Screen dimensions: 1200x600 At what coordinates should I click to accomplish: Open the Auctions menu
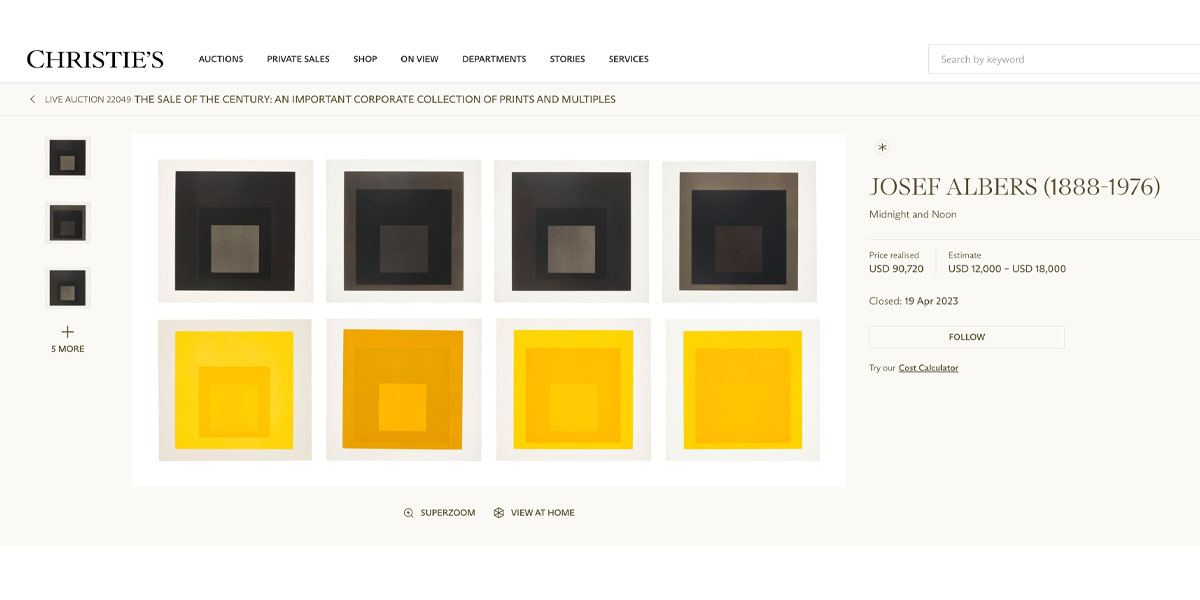pos(221,59)
